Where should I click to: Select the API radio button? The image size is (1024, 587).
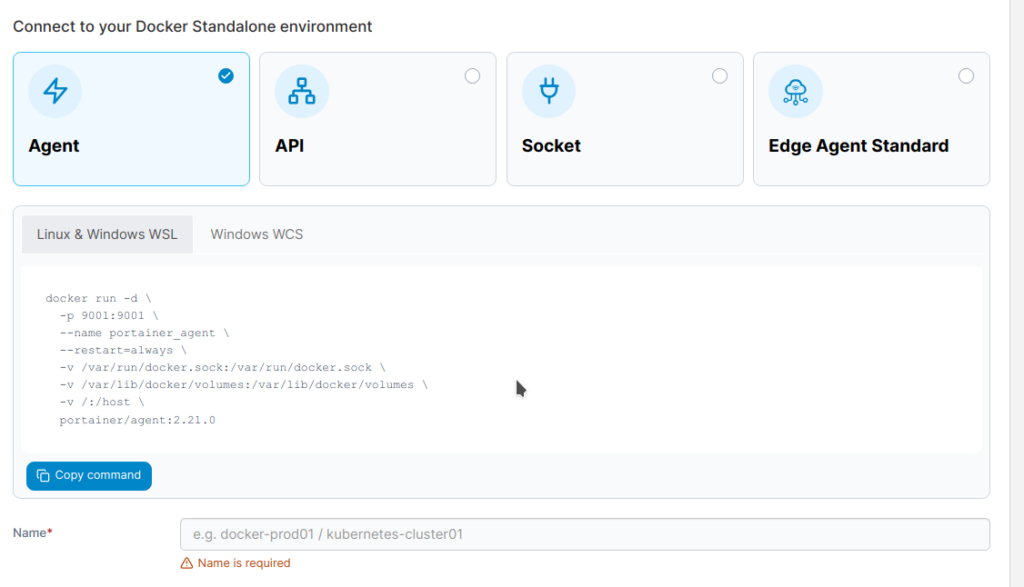(x=472, y=76)
